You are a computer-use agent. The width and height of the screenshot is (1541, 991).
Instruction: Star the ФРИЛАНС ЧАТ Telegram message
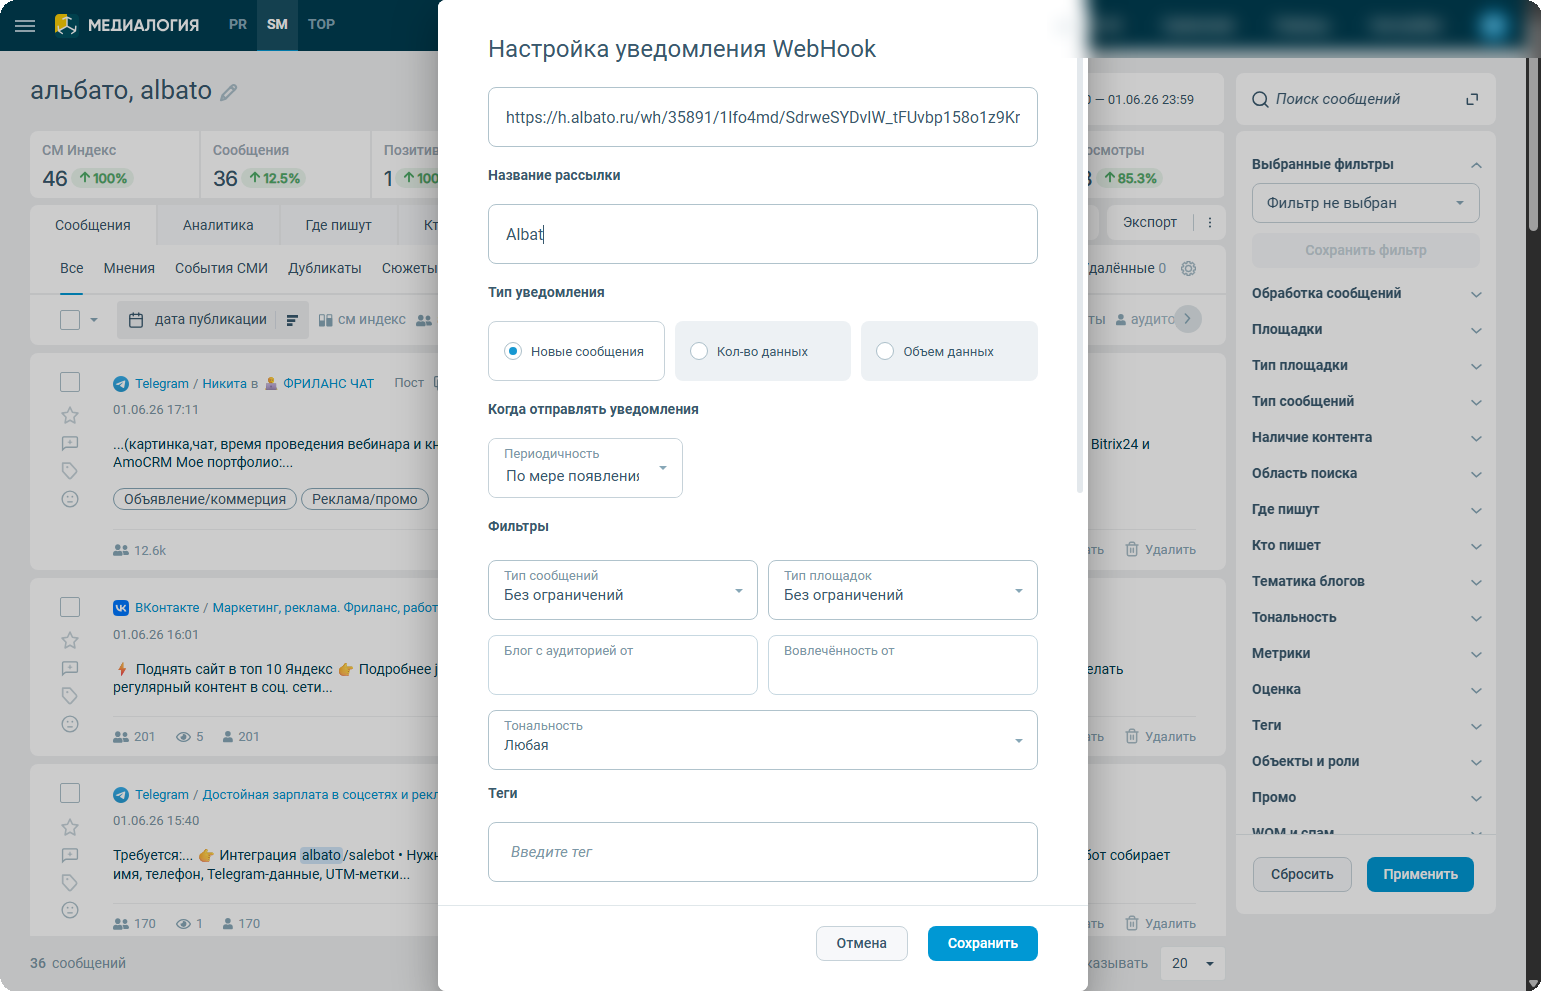[70, 415]
